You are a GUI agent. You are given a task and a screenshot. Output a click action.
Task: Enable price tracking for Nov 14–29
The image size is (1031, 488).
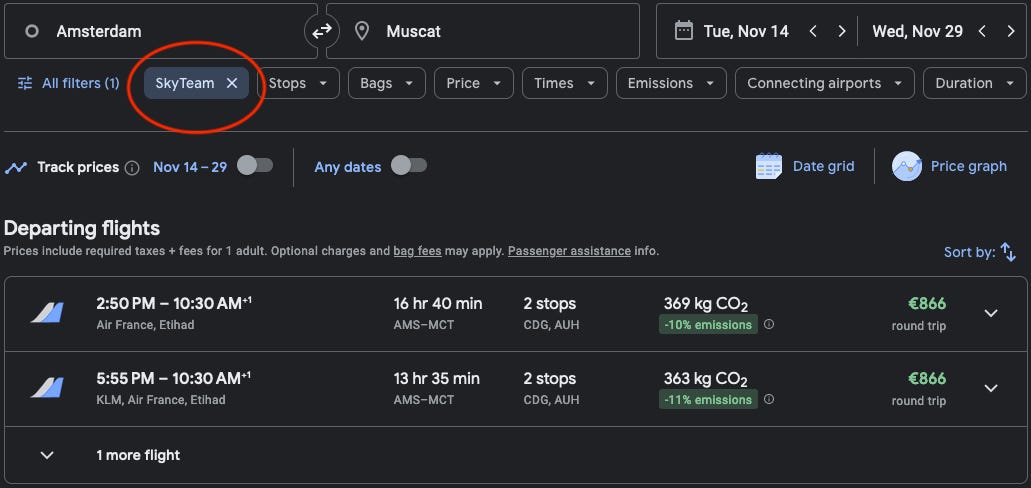click(254, 166)
